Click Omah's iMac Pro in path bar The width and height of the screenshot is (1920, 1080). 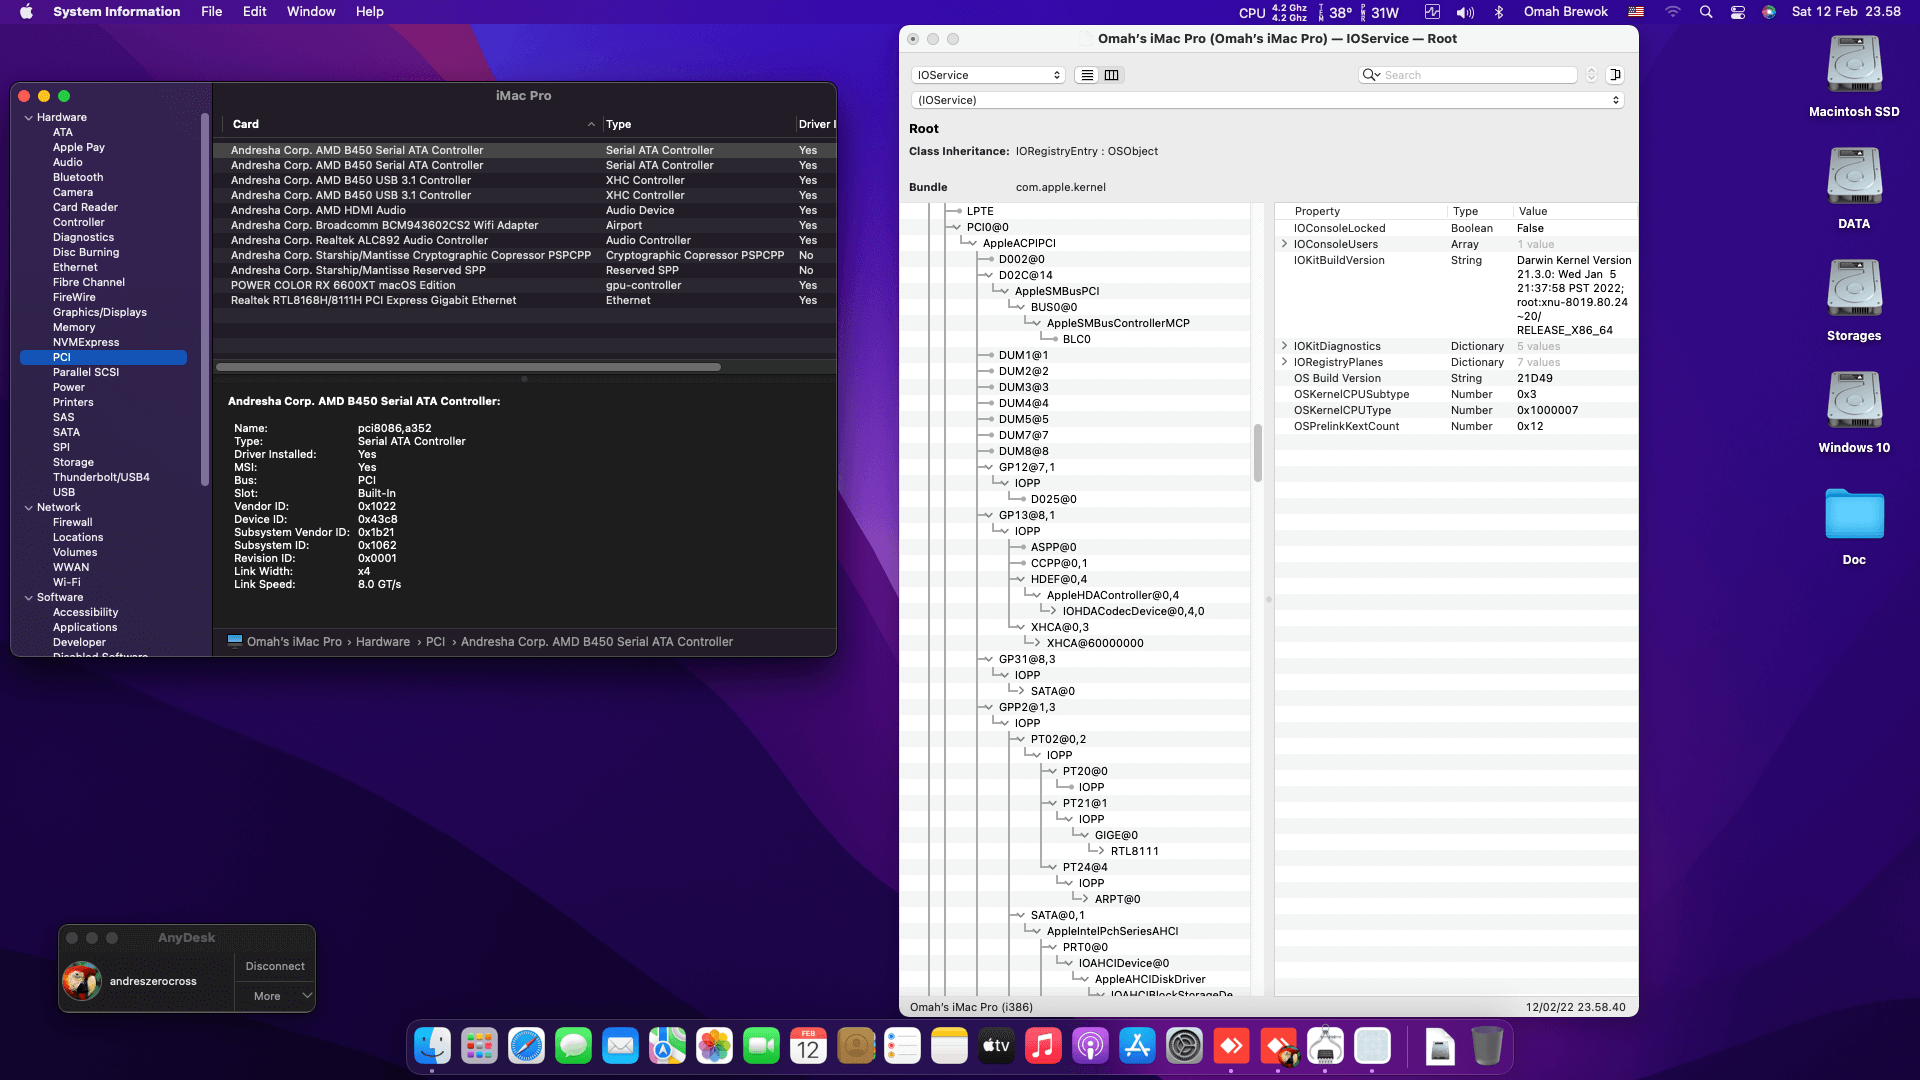point(294,642)
